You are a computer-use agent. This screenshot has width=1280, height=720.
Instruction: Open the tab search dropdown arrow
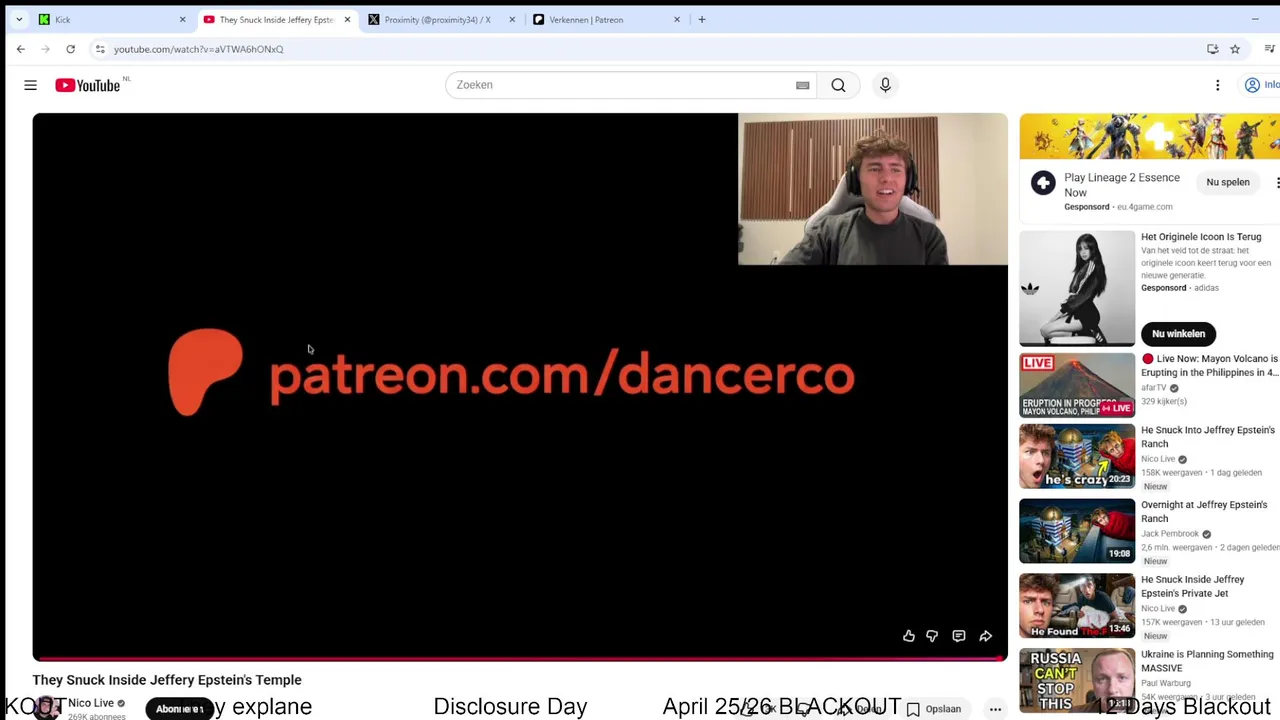point(19,19)
